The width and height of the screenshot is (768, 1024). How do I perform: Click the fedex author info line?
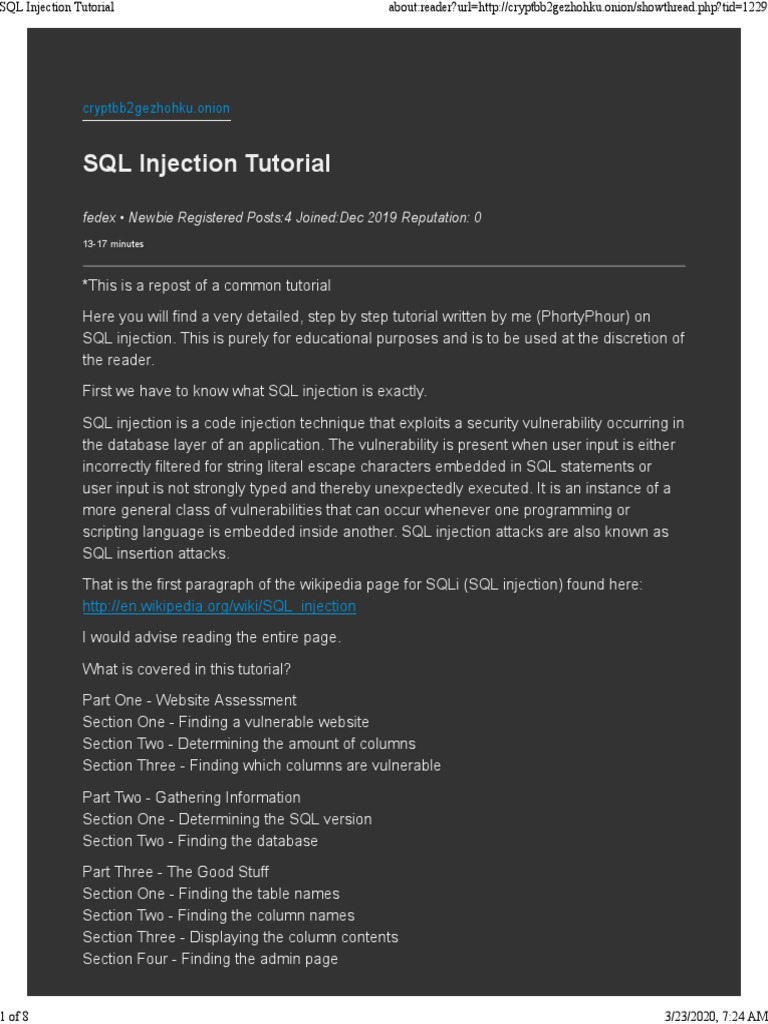click(281, 218)
